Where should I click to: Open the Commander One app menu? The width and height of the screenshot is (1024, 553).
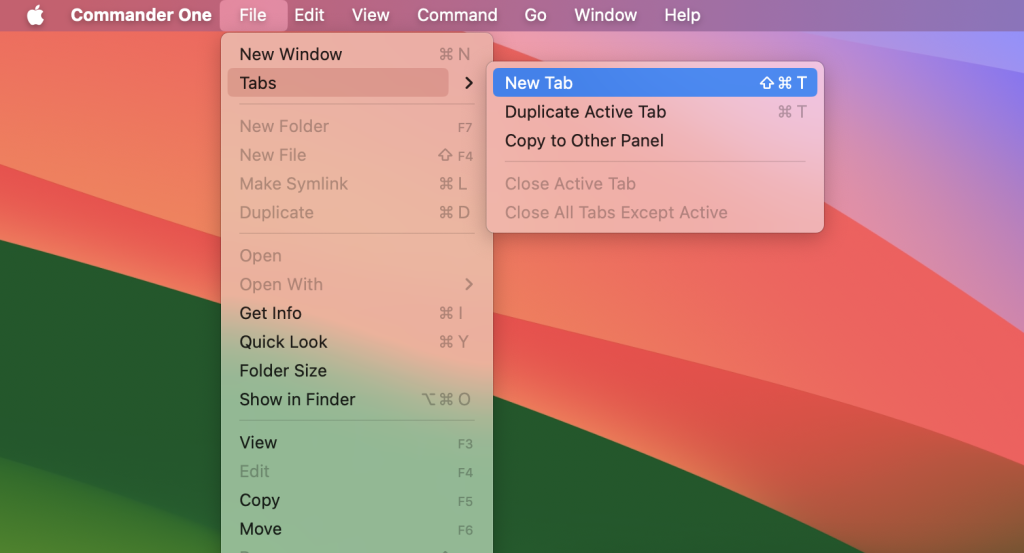pyautogui.click(x=141, y=15)
